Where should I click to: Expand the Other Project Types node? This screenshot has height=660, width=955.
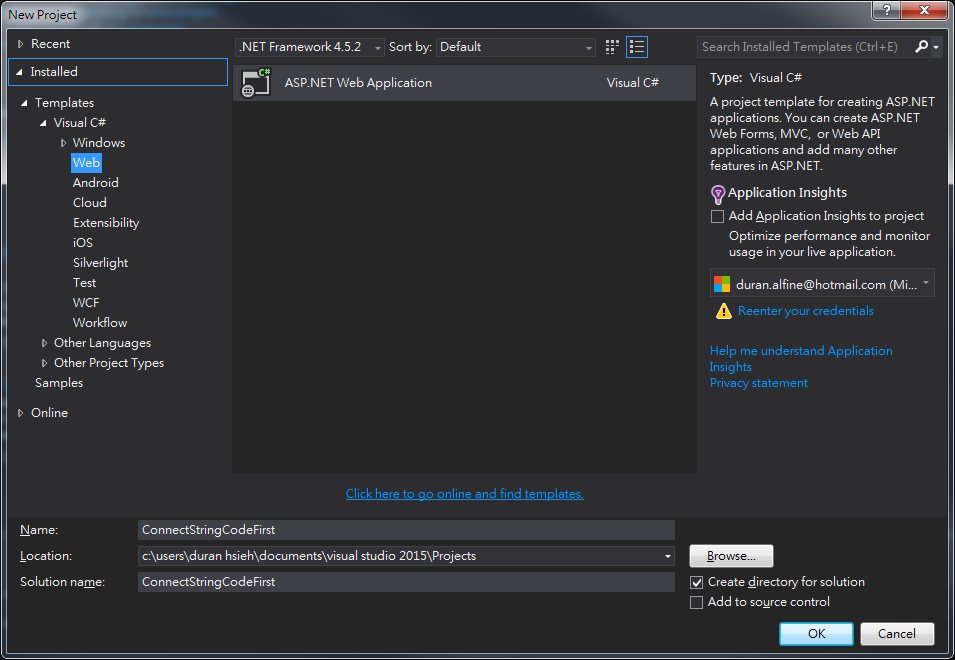(44, 363)
